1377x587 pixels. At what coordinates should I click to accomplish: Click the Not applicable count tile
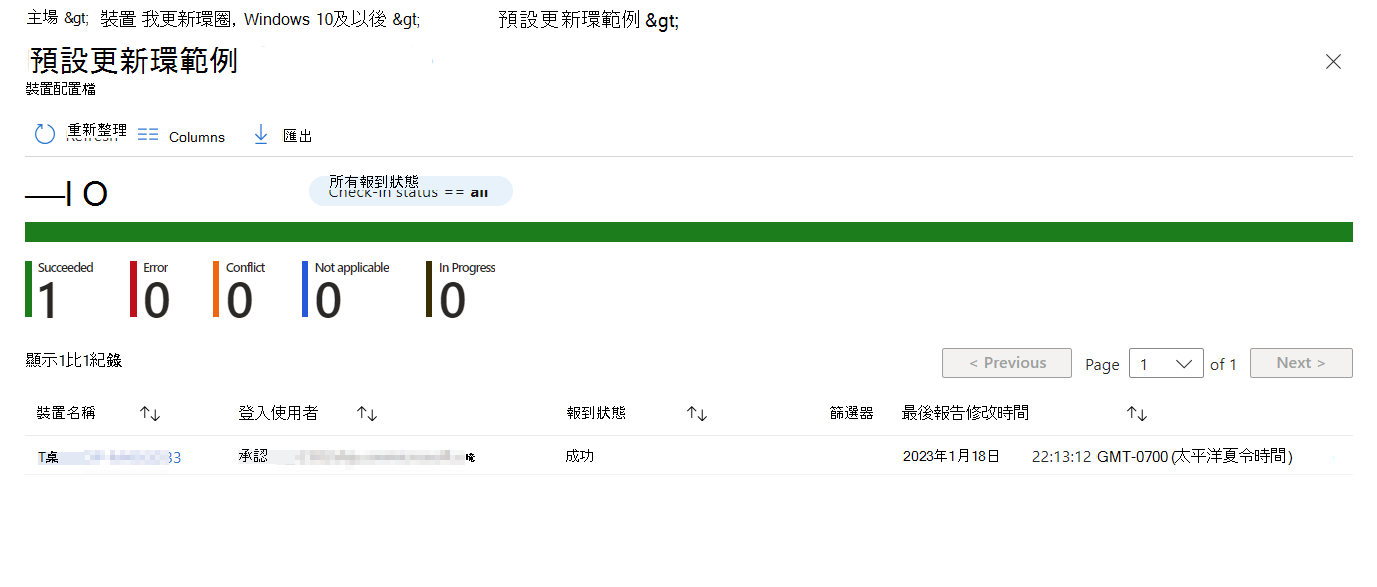tap(347, 289)
